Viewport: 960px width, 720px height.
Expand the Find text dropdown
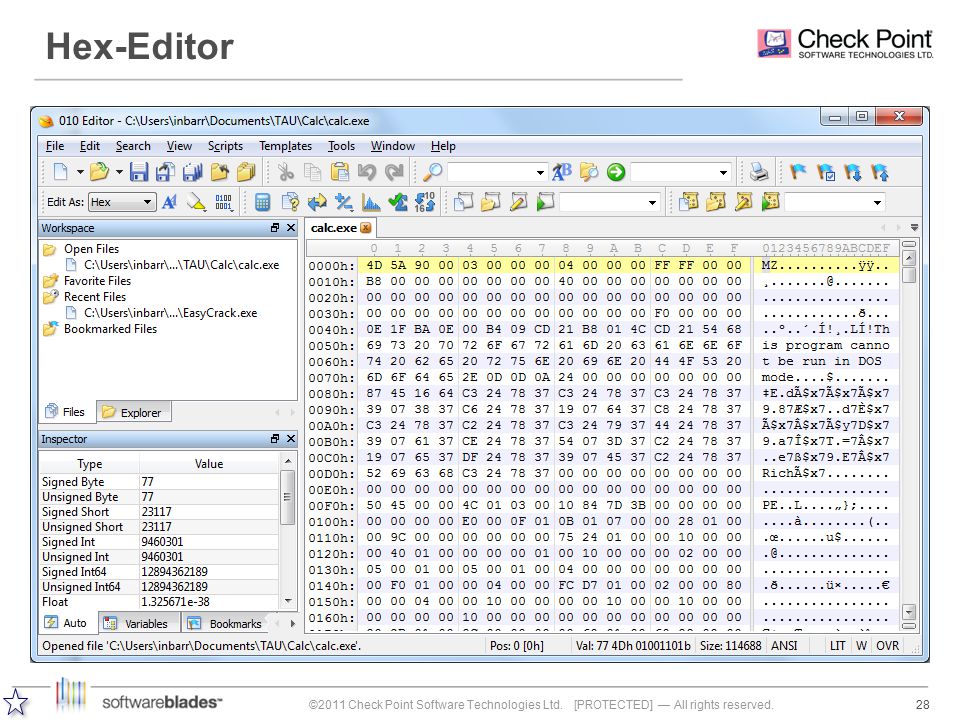(540, 173)
